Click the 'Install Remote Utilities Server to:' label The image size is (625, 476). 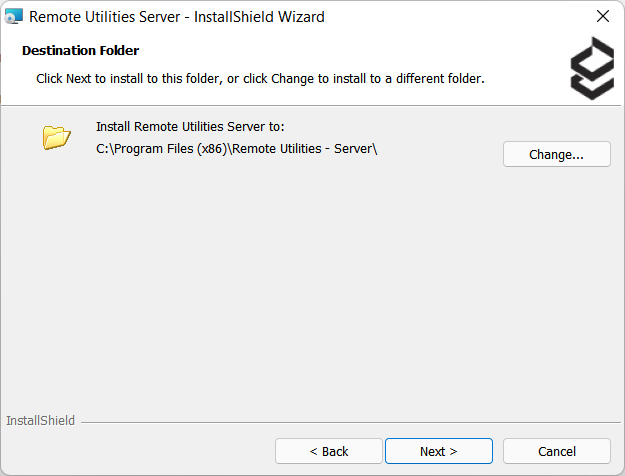[190, 127]
